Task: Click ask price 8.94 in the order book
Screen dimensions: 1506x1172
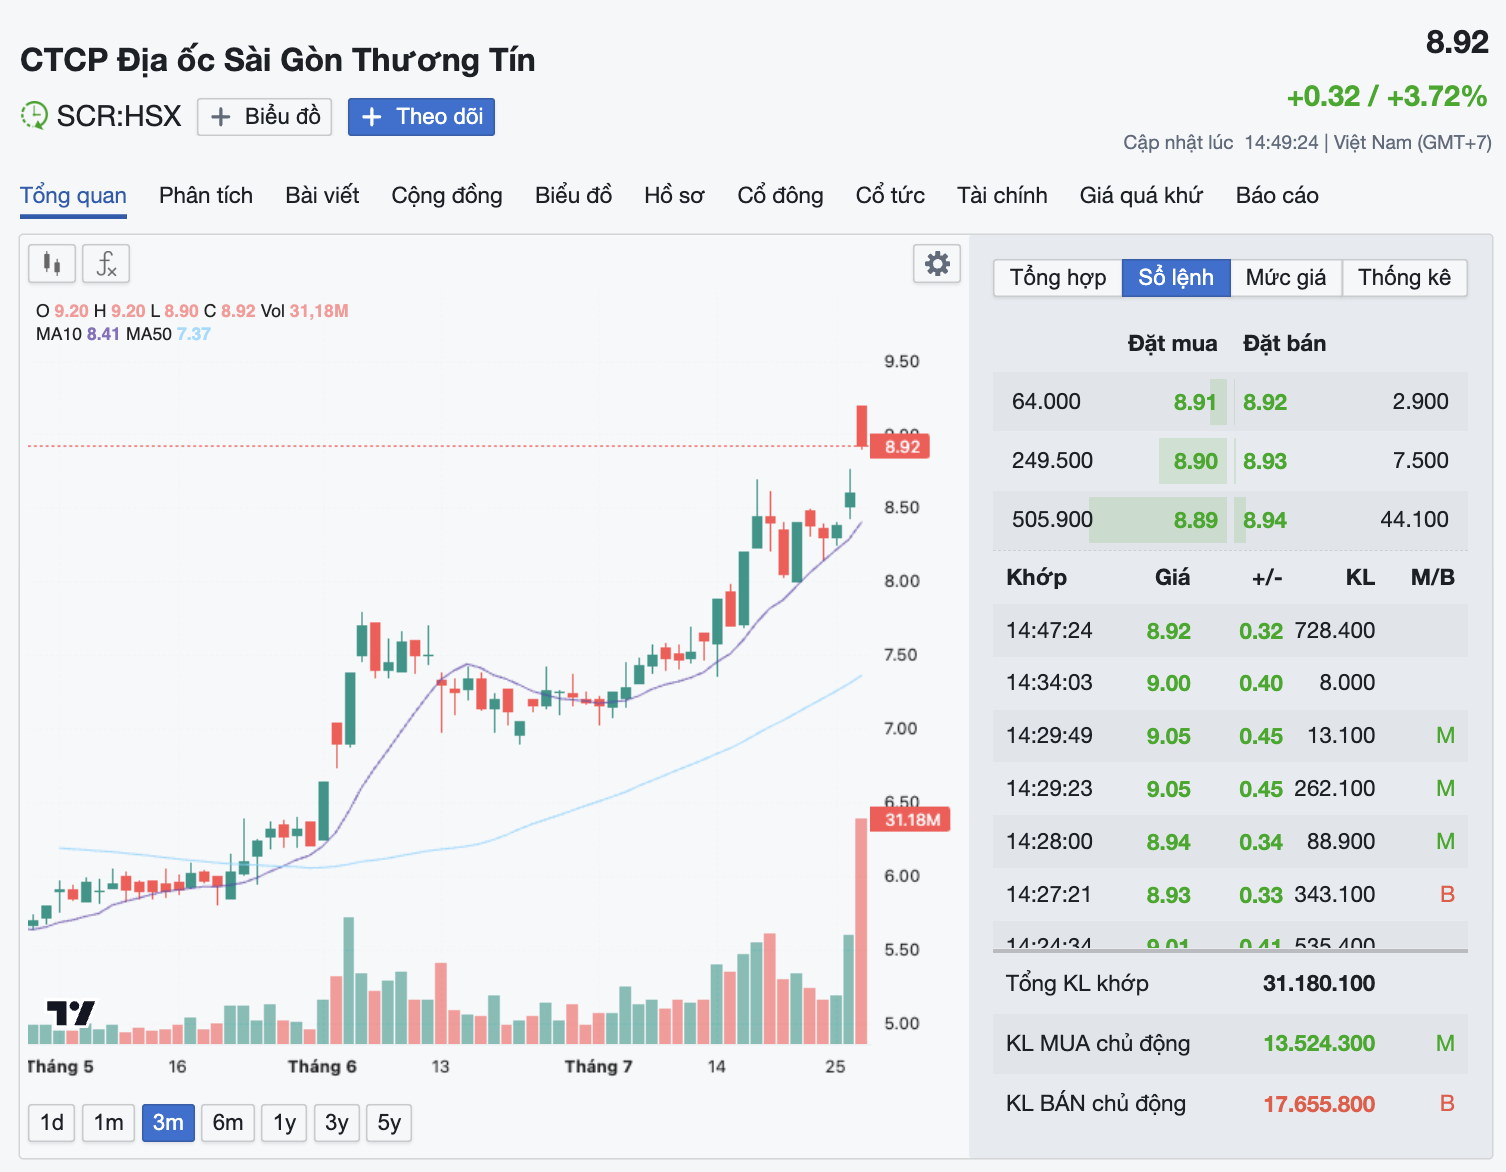Action: pos(1265,520)
